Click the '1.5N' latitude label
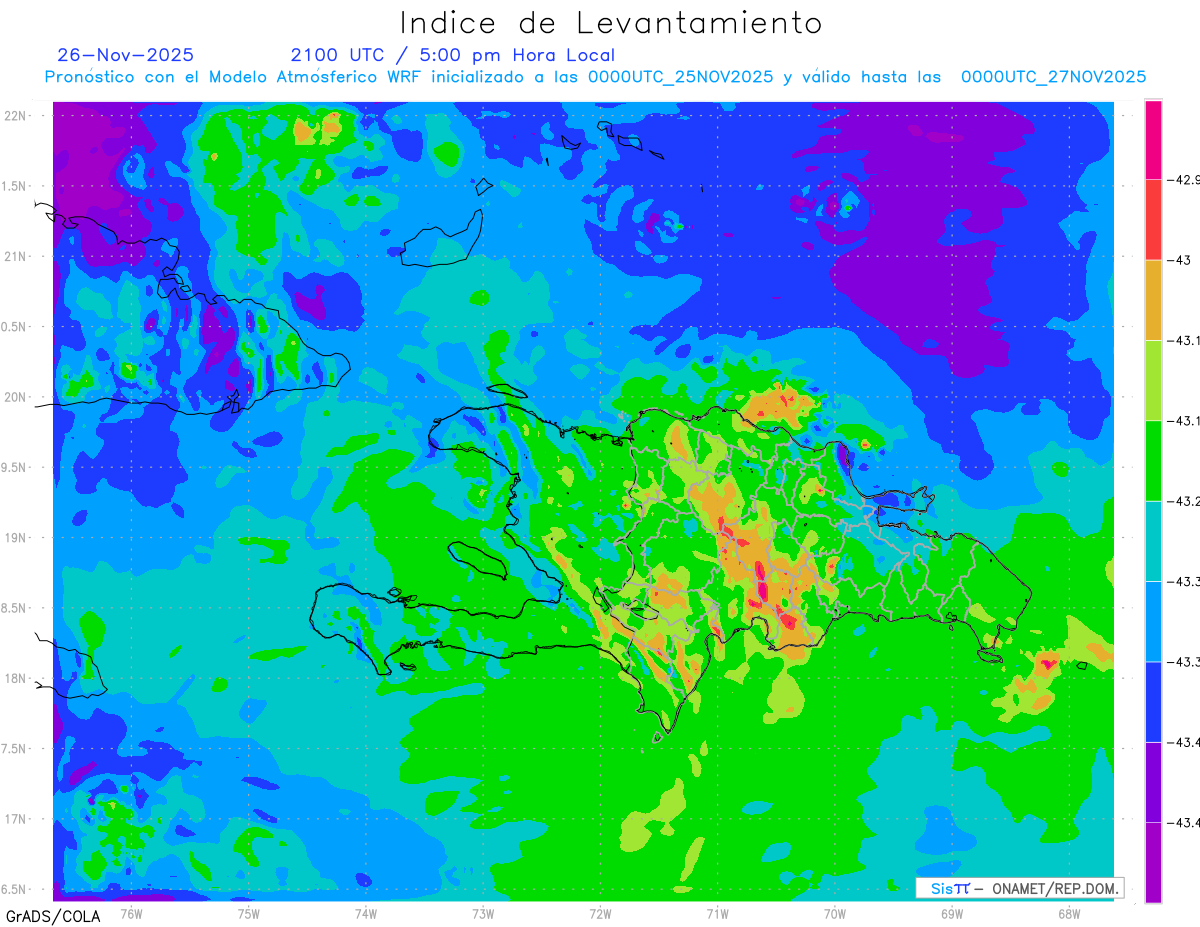This screenshot has height=927, width=1200. click(12, 186)
